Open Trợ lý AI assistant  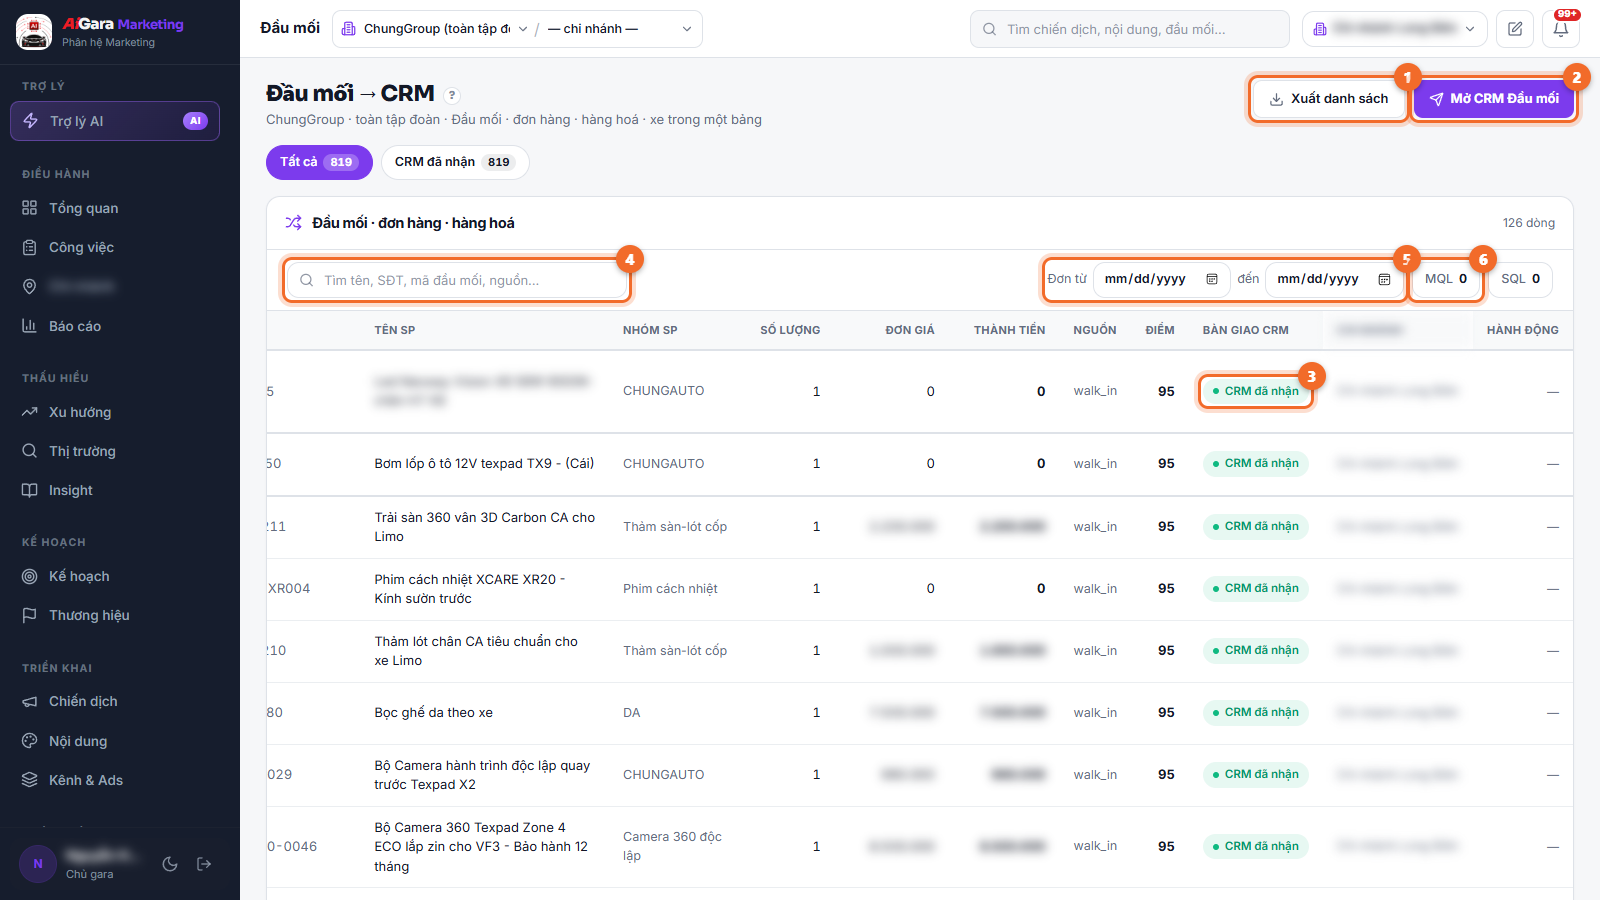pos(115,121)
